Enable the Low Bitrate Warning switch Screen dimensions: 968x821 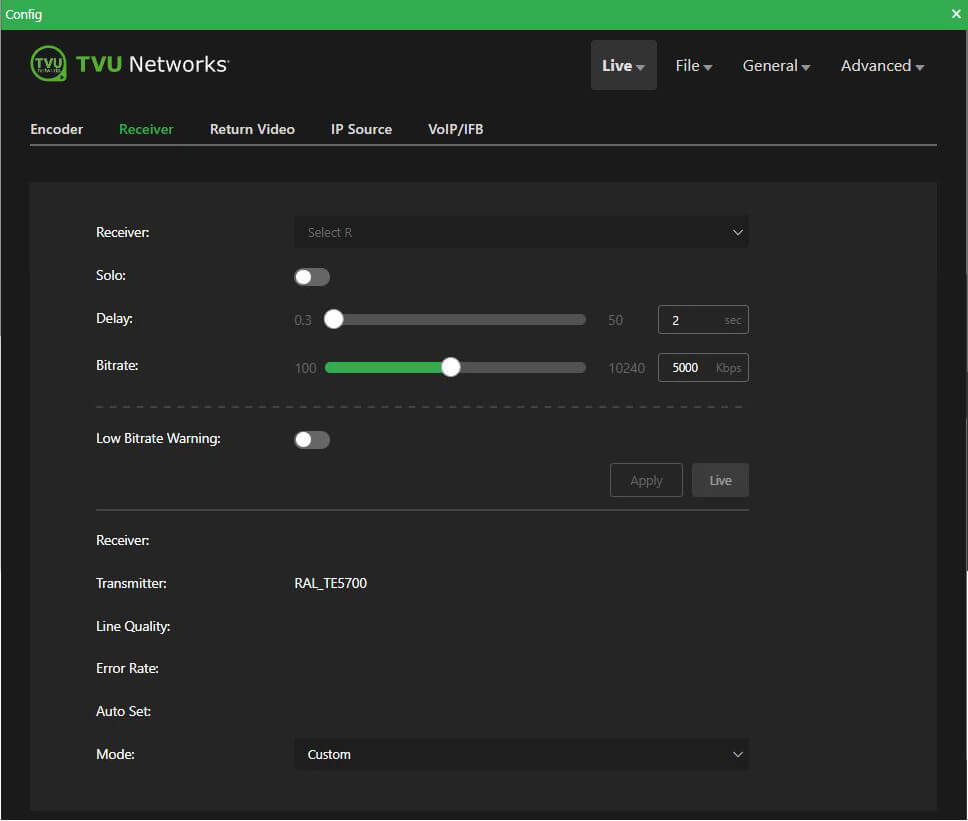tap(312, 440)
